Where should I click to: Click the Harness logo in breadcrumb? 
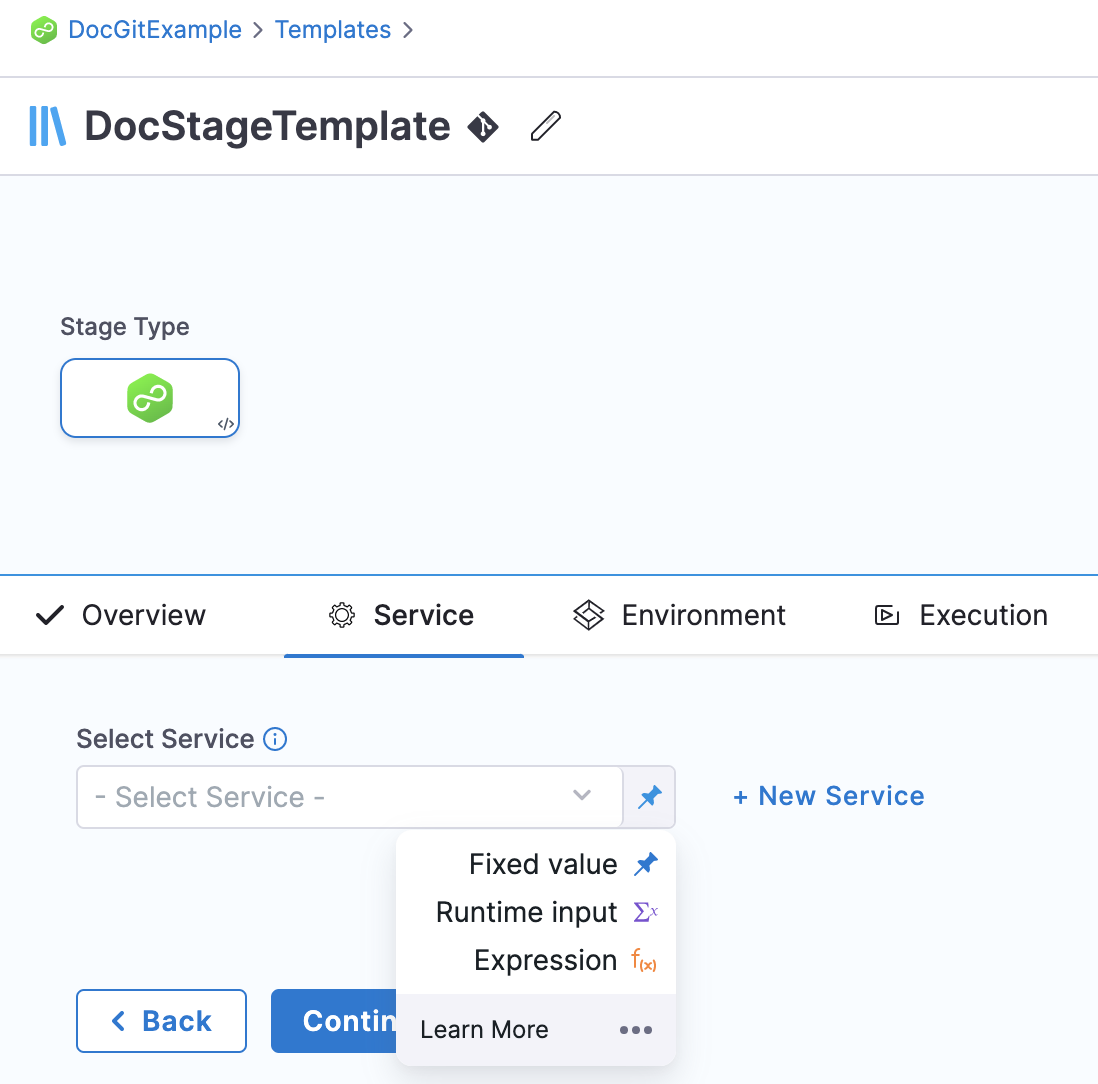[x=44, y=30]
